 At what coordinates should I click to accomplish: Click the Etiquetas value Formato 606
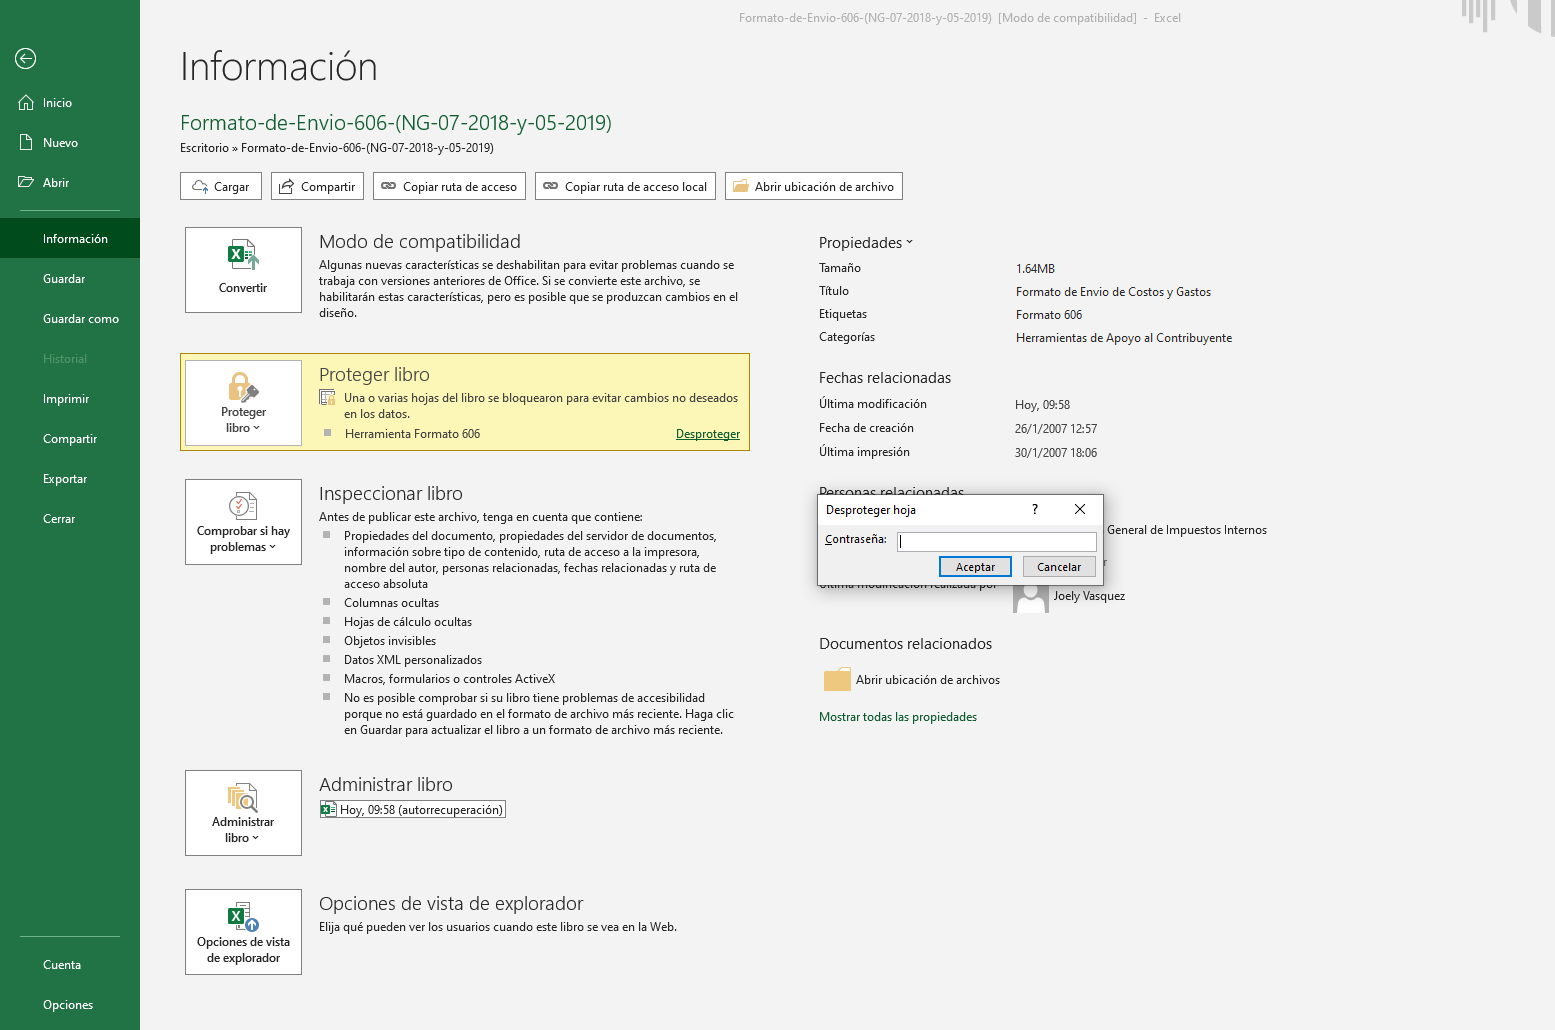(1049, 315)
